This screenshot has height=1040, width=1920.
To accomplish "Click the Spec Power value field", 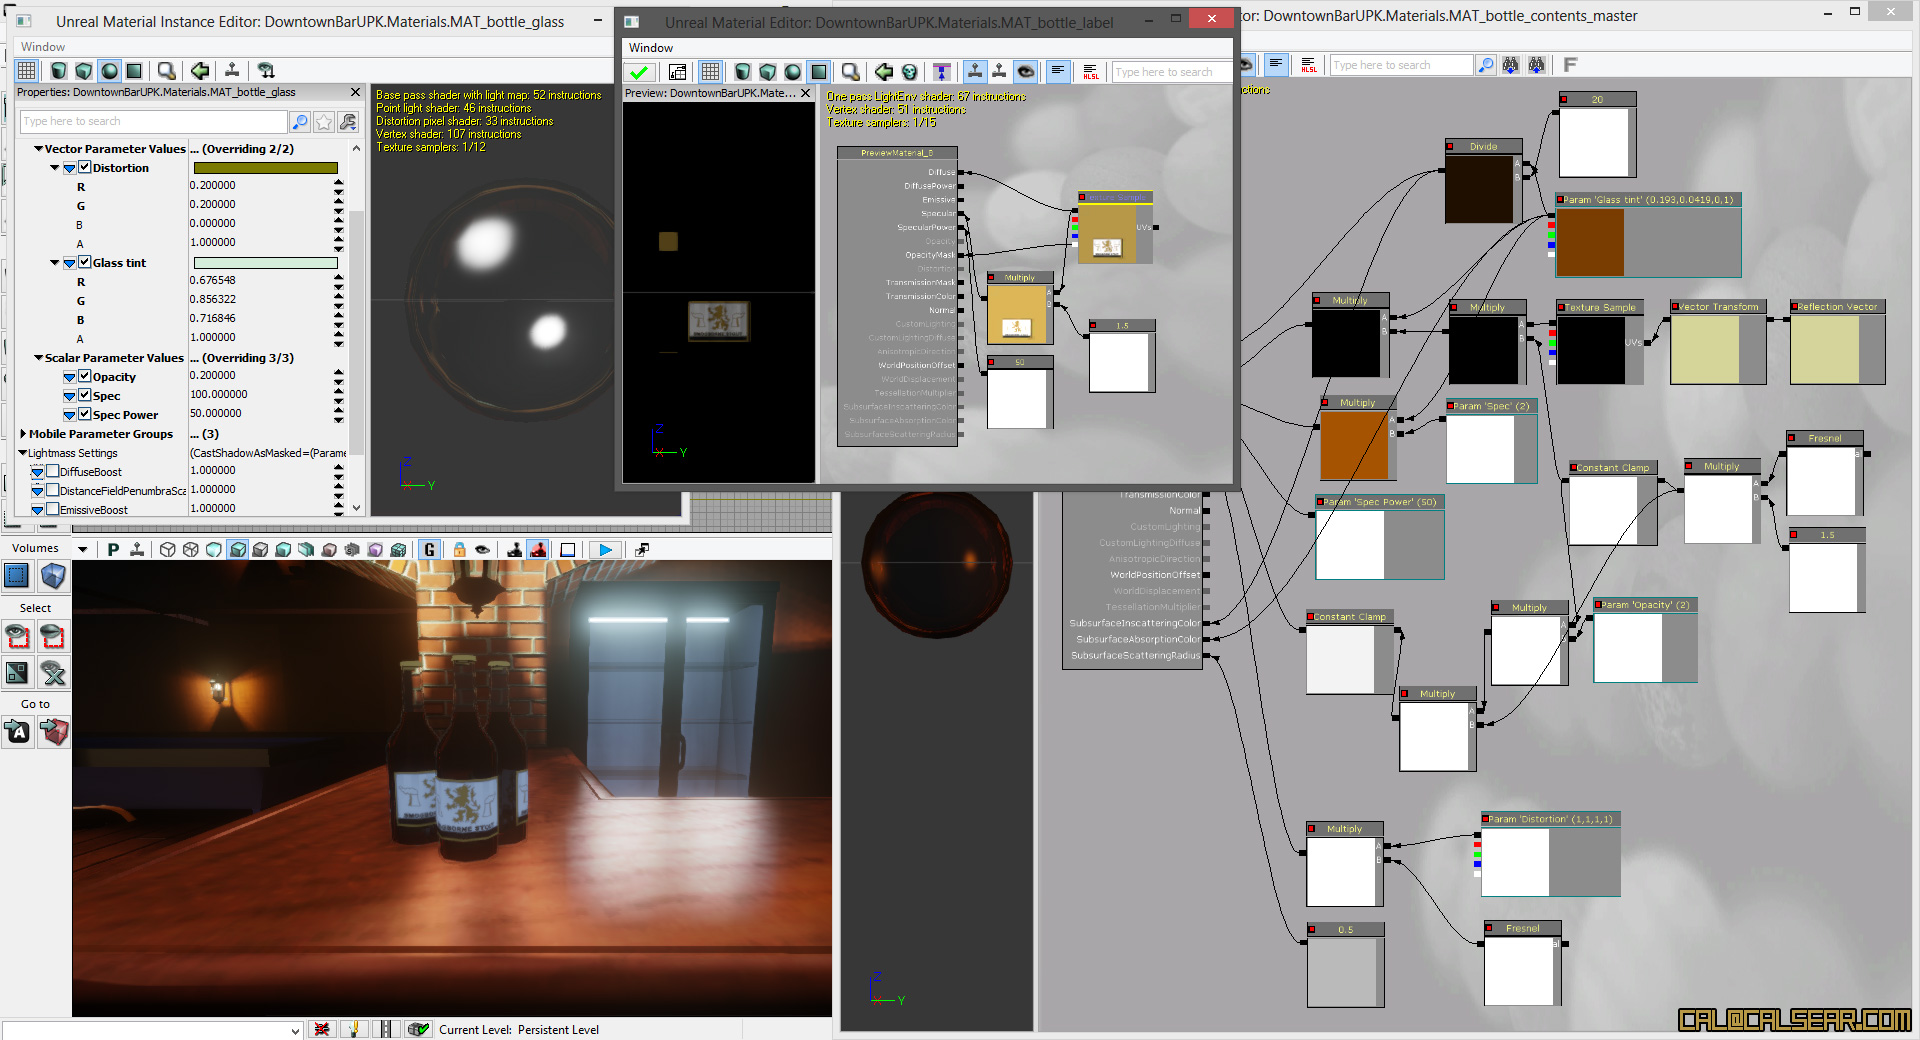I will click(x=260, y=414).
